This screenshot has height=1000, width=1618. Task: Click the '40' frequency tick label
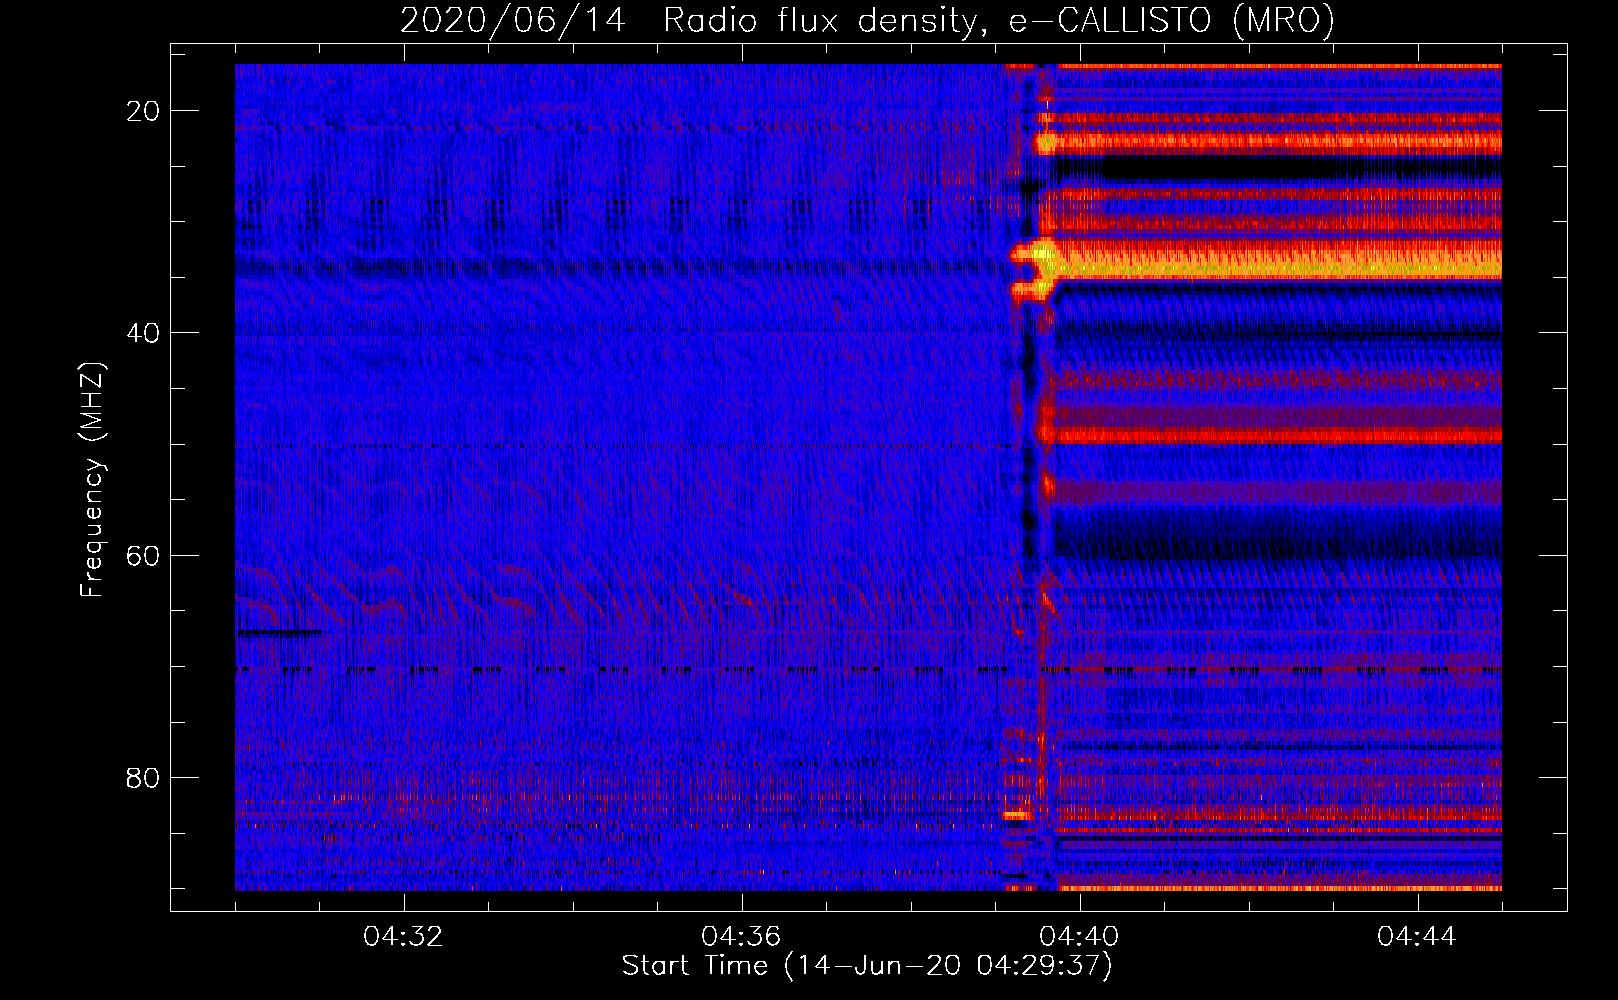pos(144,333)
